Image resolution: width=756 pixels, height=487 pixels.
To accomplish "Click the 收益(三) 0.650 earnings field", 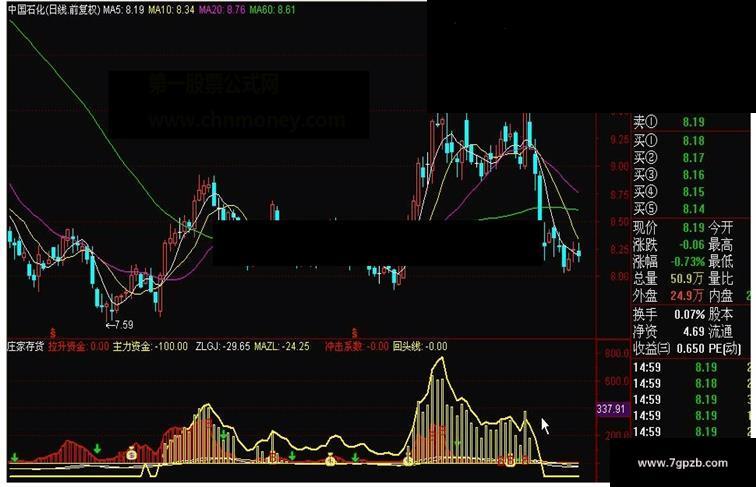I will pyautogui.click(x=669, y=348).
